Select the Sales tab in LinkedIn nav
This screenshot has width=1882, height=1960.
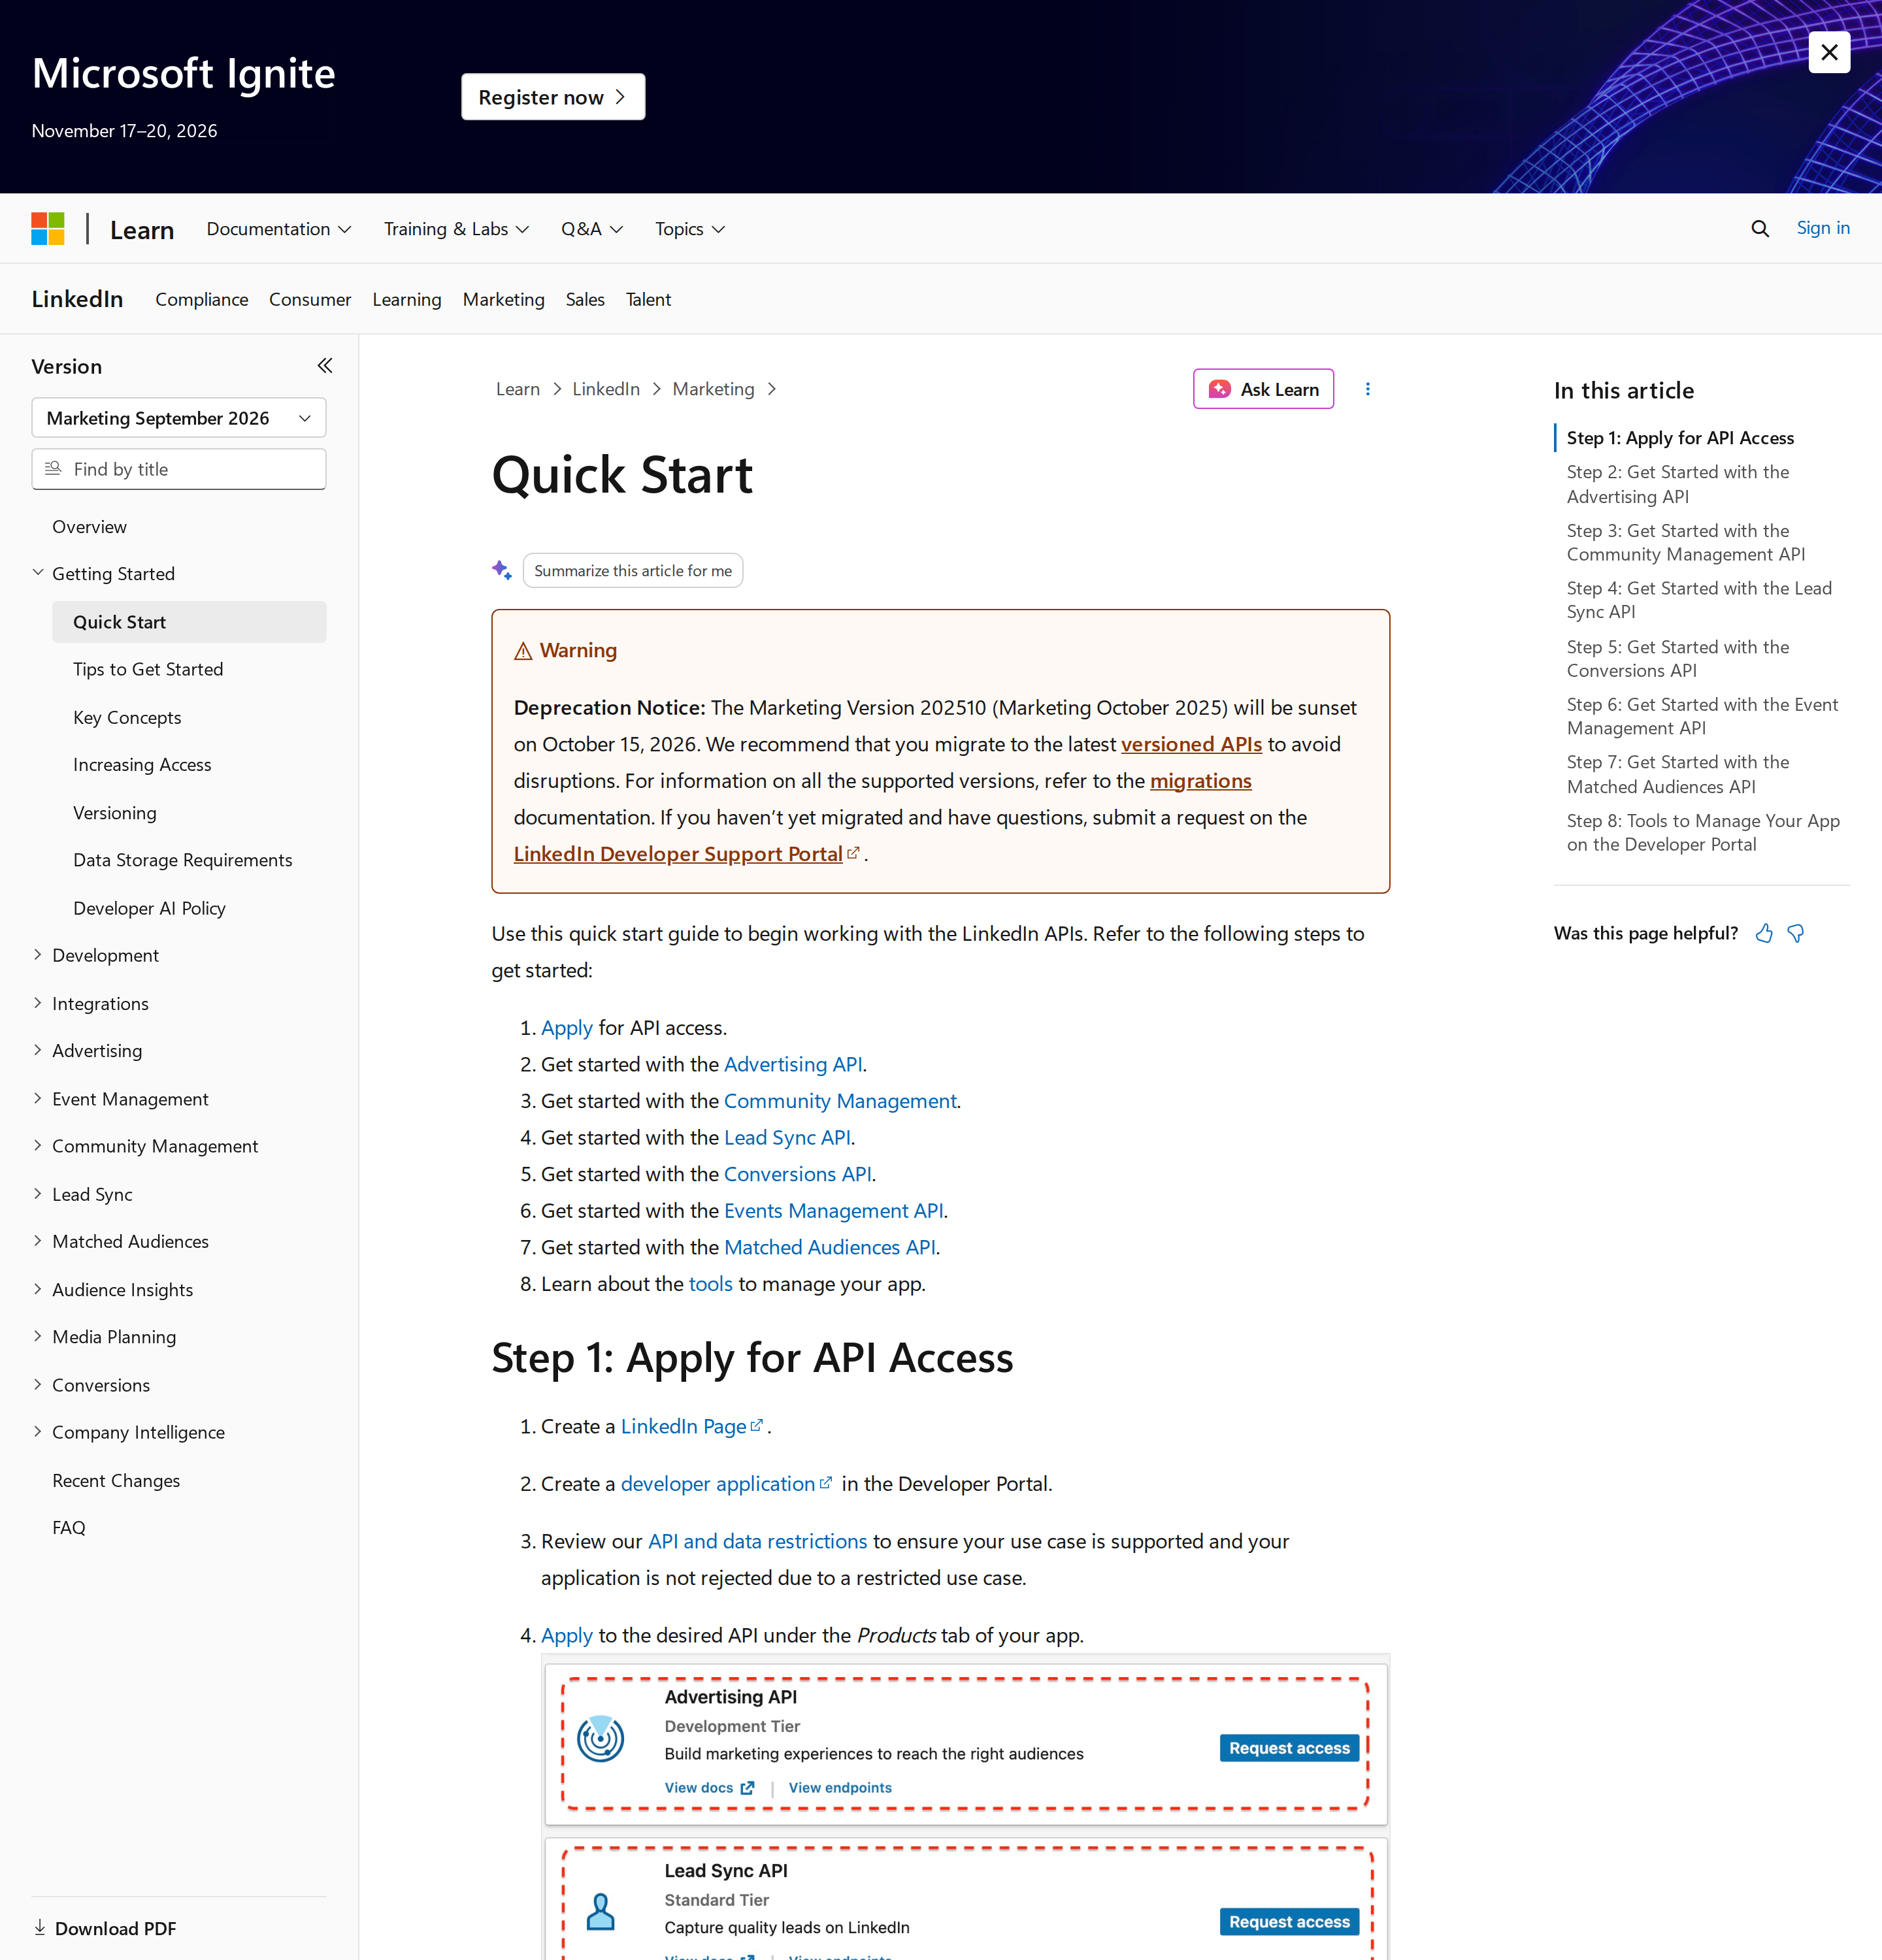coord(585,299)
